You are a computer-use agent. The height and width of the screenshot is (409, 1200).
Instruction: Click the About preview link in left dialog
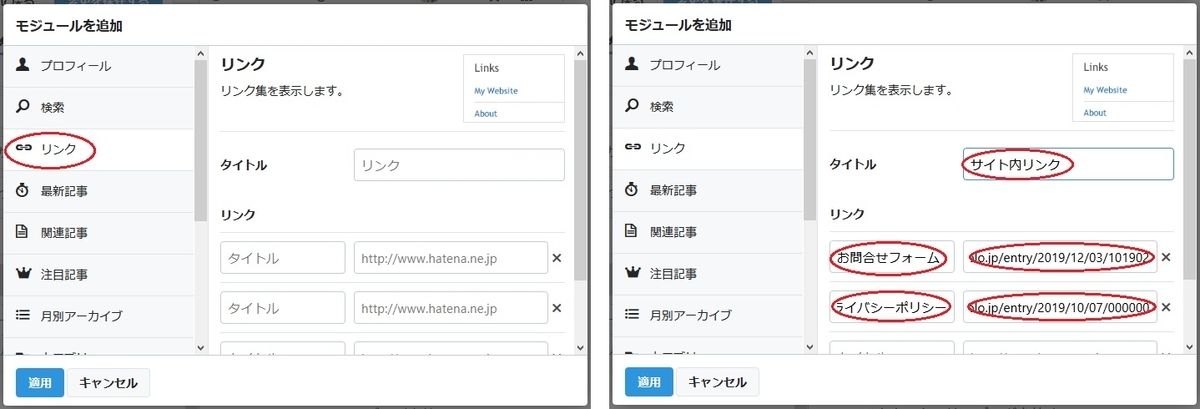coord(486,114)
